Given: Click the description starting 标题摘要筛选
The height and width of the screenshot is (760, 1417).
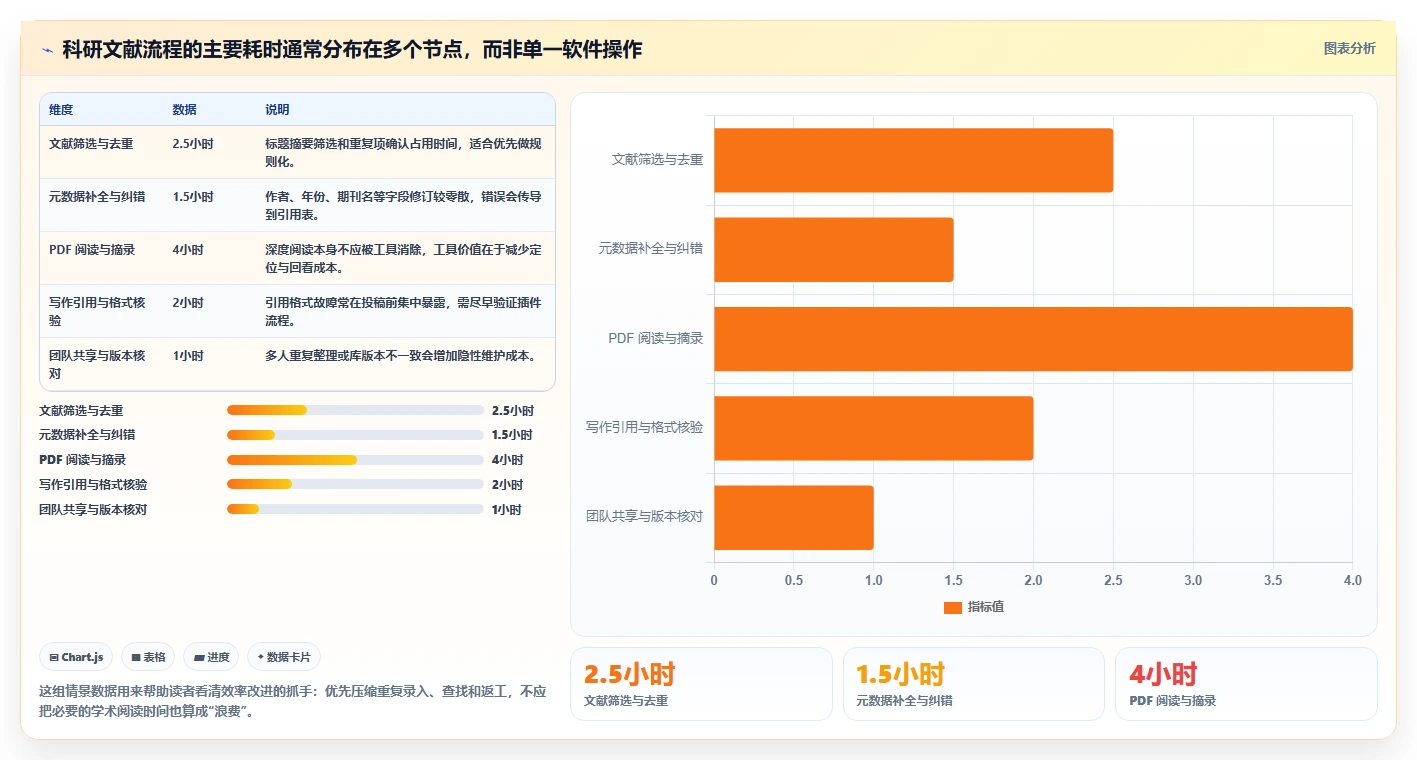Looking at the screenshot, I should click(403, 152).
